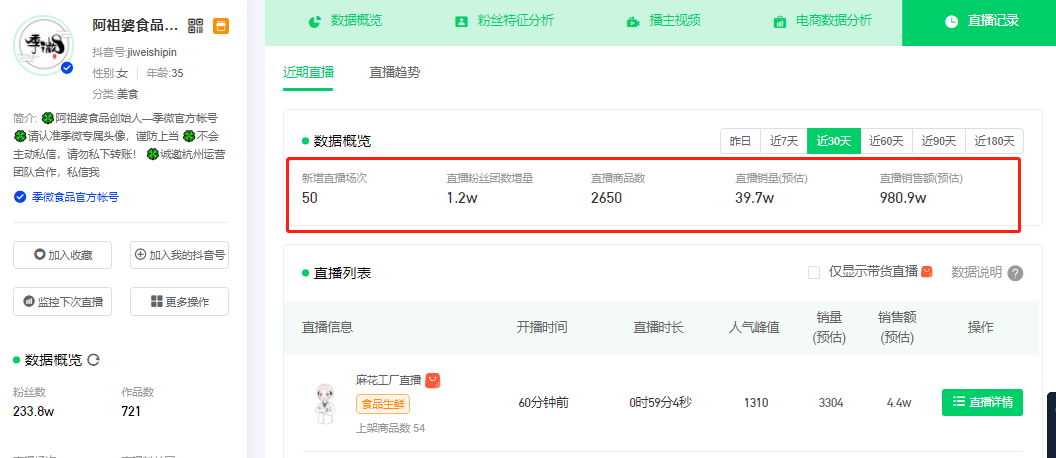Viewport: 1056px width, 458px height.
Task: Click the 直播时长 column header
Action: coord(658,327)
